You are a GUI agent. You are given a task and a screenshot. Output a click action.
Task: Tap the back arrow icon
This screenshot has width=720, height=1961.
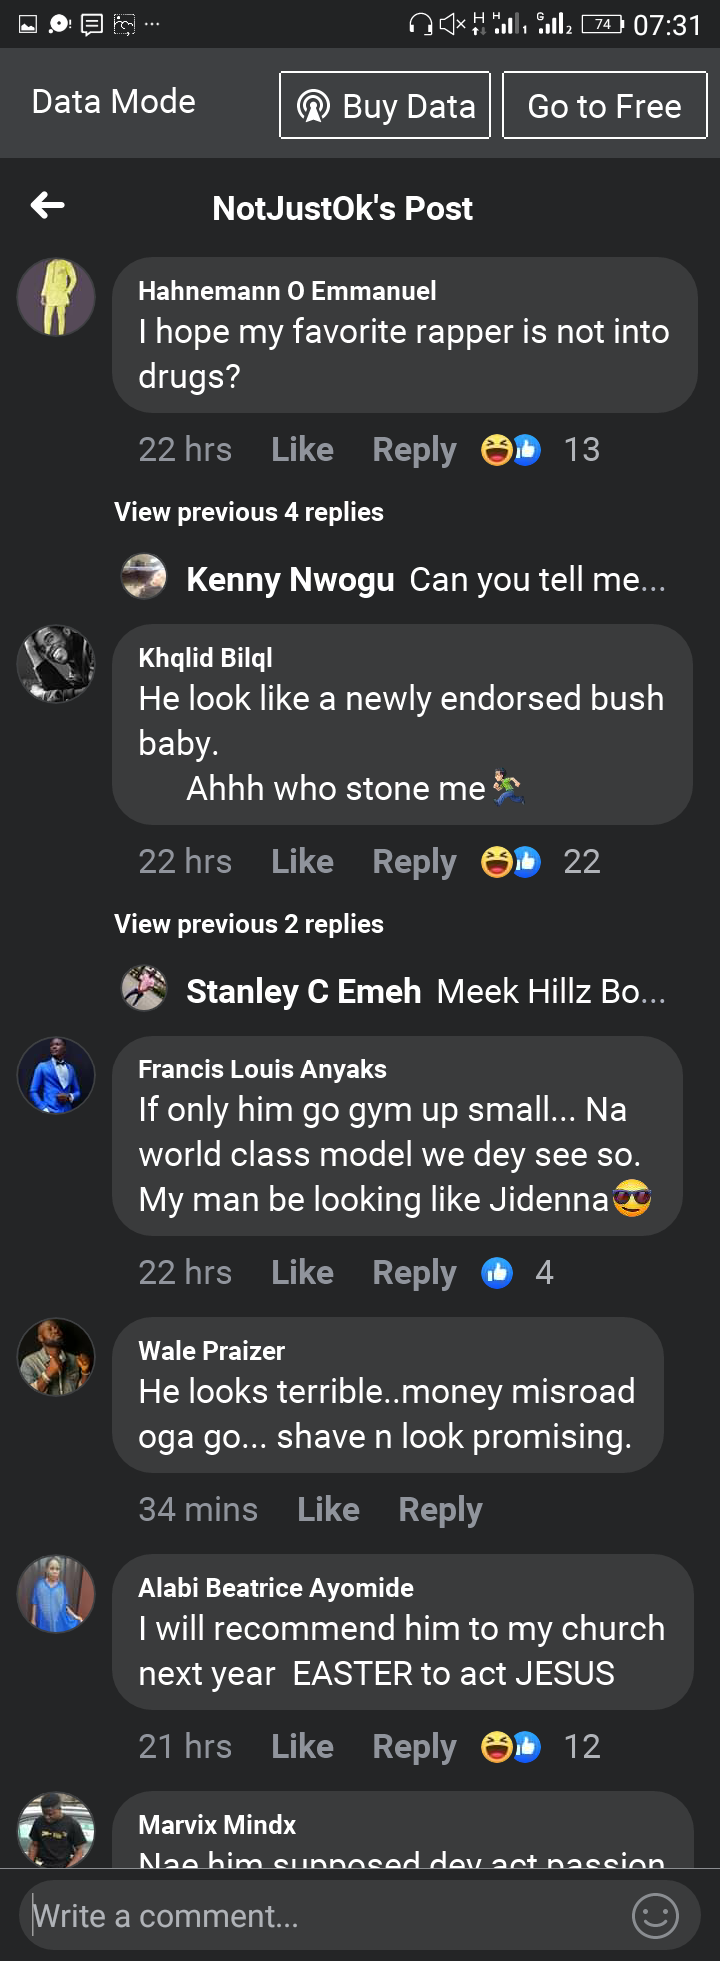tap(48, 206)
